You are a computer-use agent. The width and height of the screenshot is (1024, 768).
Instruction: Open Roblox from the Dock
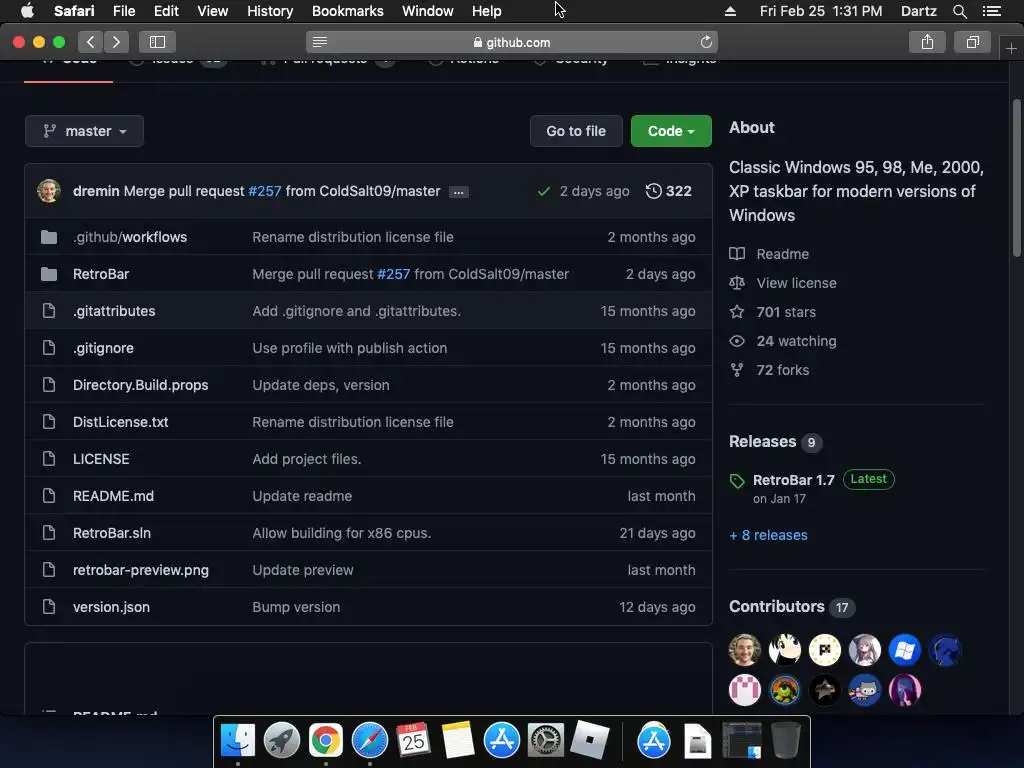(x=590, y=740)
